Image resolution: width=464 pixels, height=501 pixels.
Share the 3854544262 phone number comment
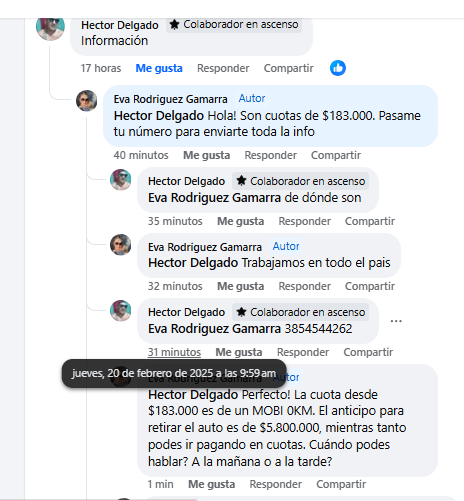click(368, 352)
